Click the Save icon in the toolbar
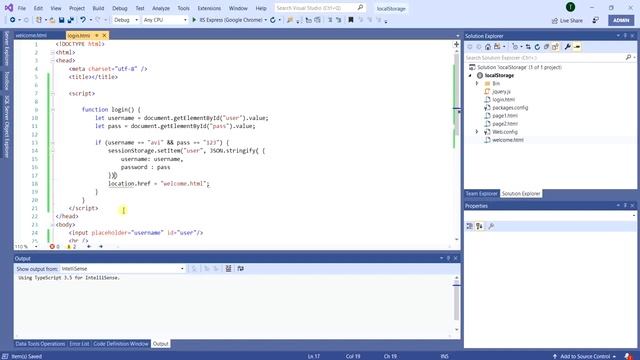This screenshot has width=640, height=360. coord(62,20)
